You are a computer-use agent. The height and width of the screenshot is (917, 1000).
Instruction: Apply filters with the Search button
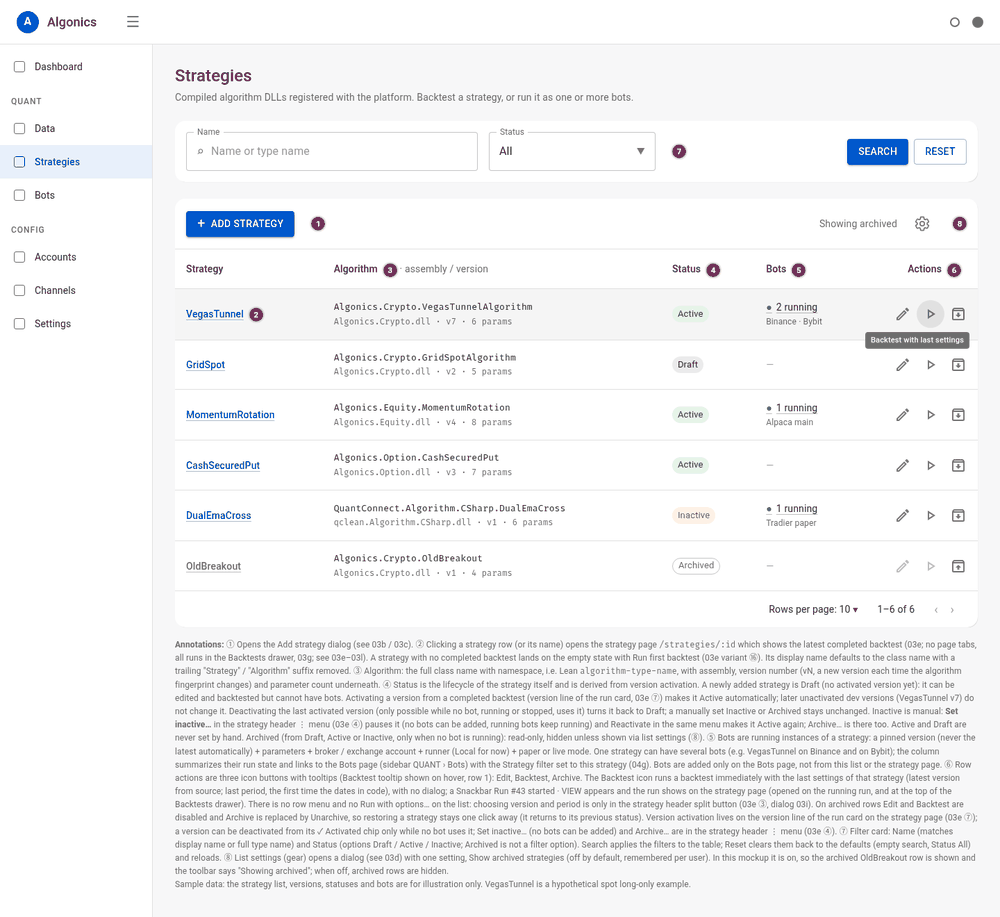pyautogui.click(x=877, y=152)
